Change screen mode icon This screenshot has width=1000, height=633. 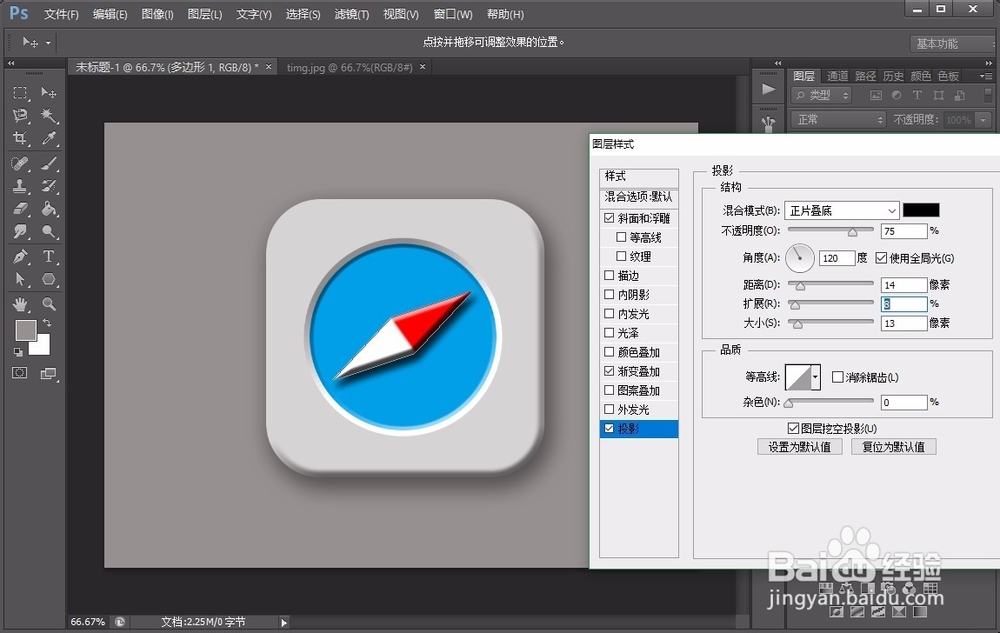pos(48,374)
